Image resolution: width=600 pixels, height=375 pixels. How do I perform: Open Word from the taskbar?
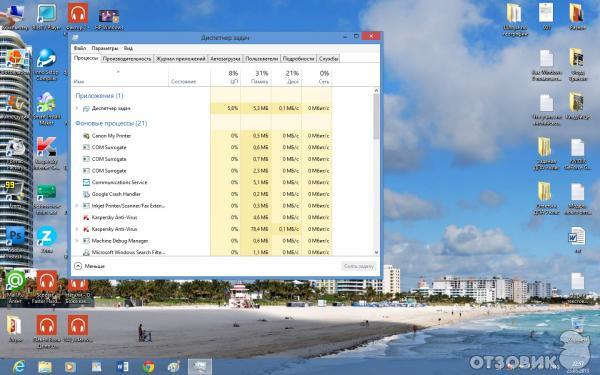pyautogui.click(x=122, y=367)
